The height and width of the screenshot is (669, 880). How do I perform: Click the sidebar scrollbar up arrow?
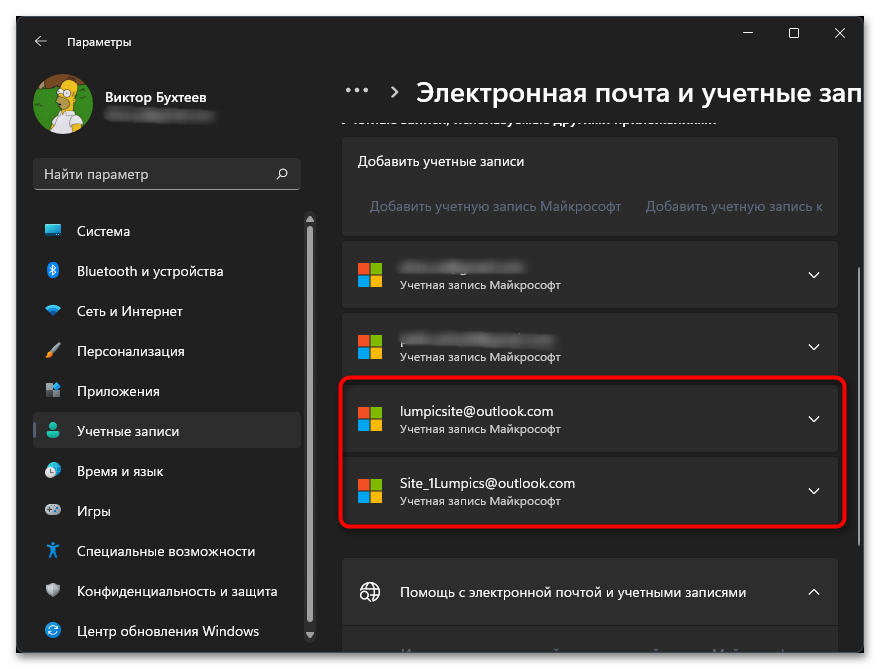coord(309,219)
